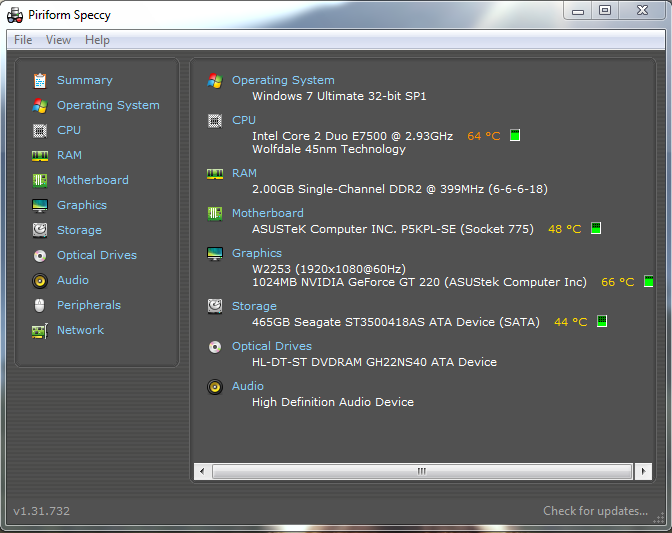Click Motherboard heading link in summary
Image resolution: width=672 pixels, height=533 pixels.
click(x=268, y=213)
